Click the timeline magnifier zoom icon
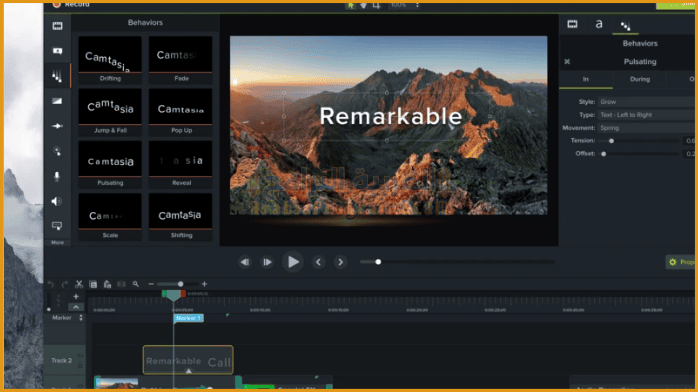Viewport: 698px width, 392px height. pyautogui.click(x=136, y=284)
